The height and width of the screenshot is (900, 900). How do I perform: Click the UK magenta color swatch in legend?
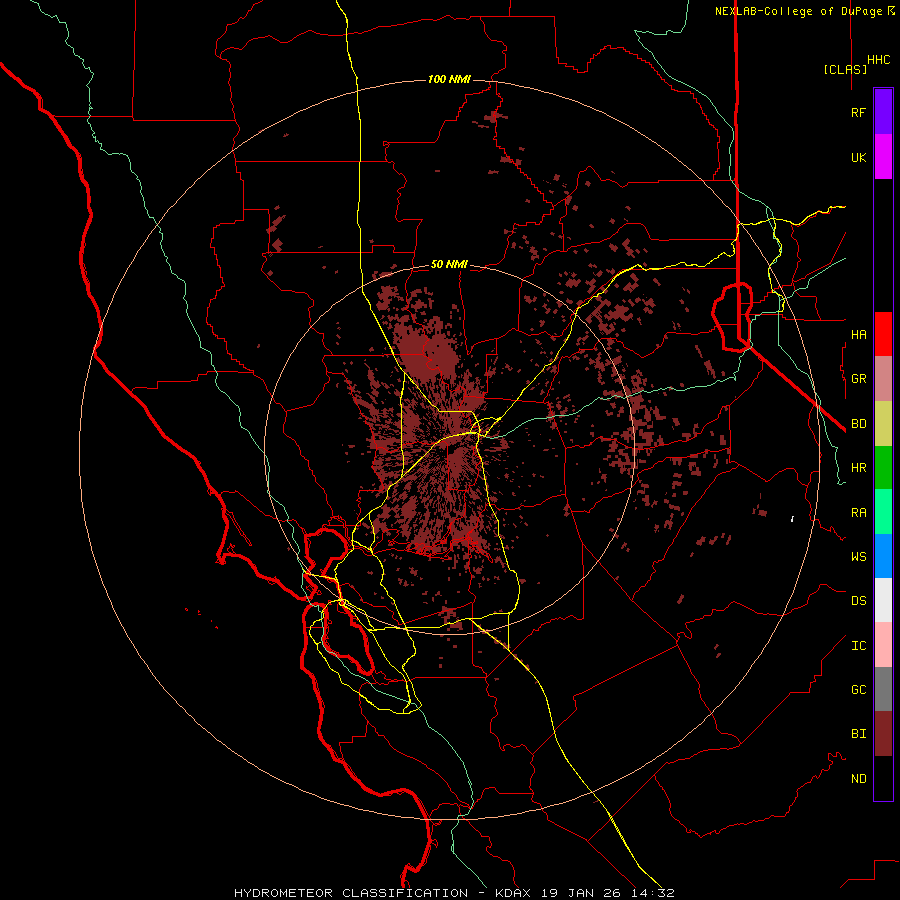[x=883, y=157]
